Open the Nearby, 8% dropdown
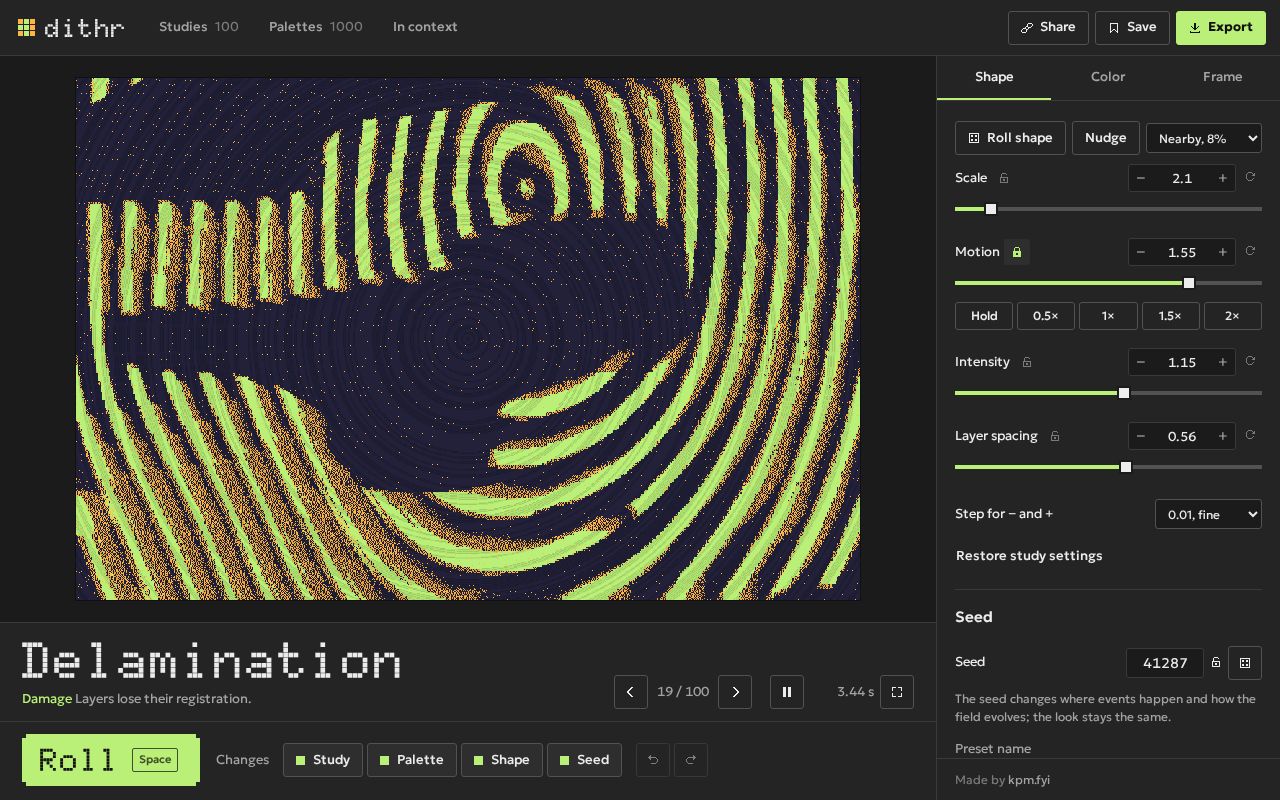Screen dimensions: 1280x800 [x=1204, y=138]
